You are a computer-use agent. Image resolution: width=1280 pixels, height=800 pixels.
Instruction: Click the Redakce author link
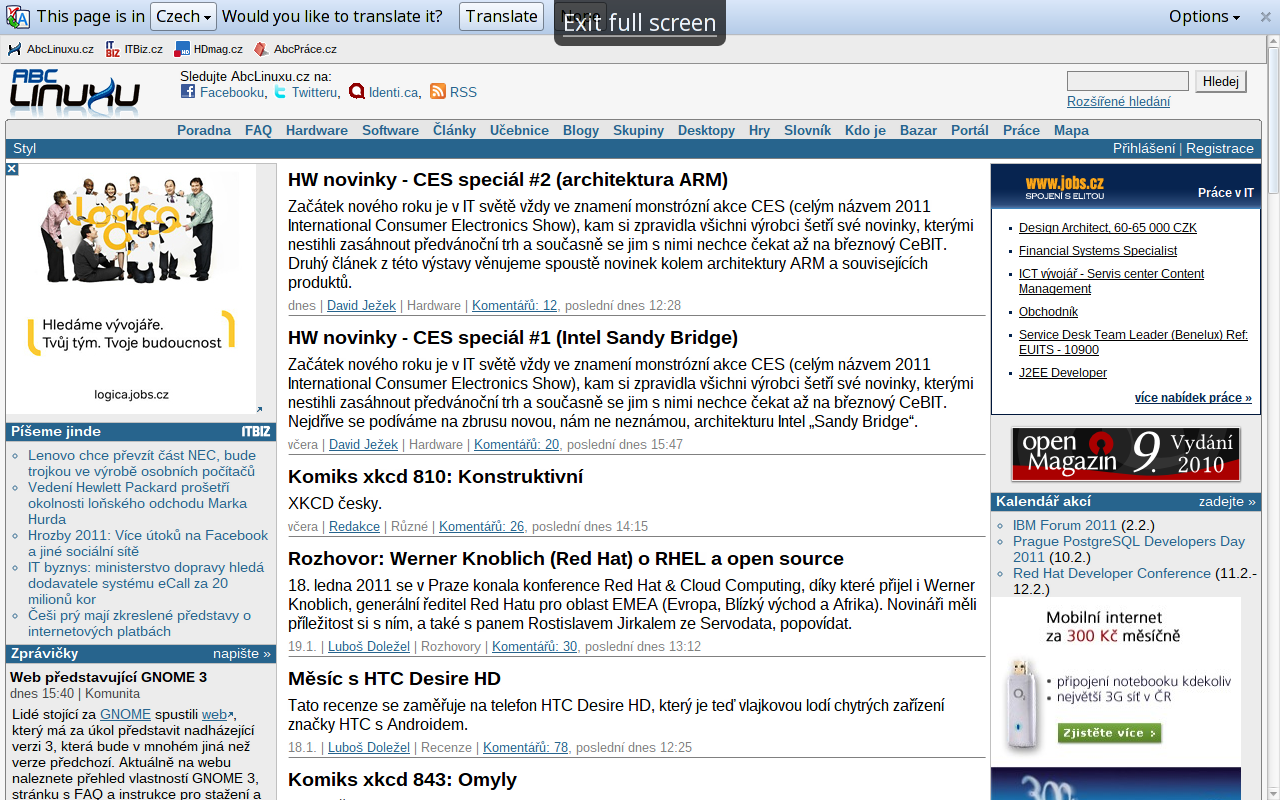pyautogui.click(x=354, y=527)
